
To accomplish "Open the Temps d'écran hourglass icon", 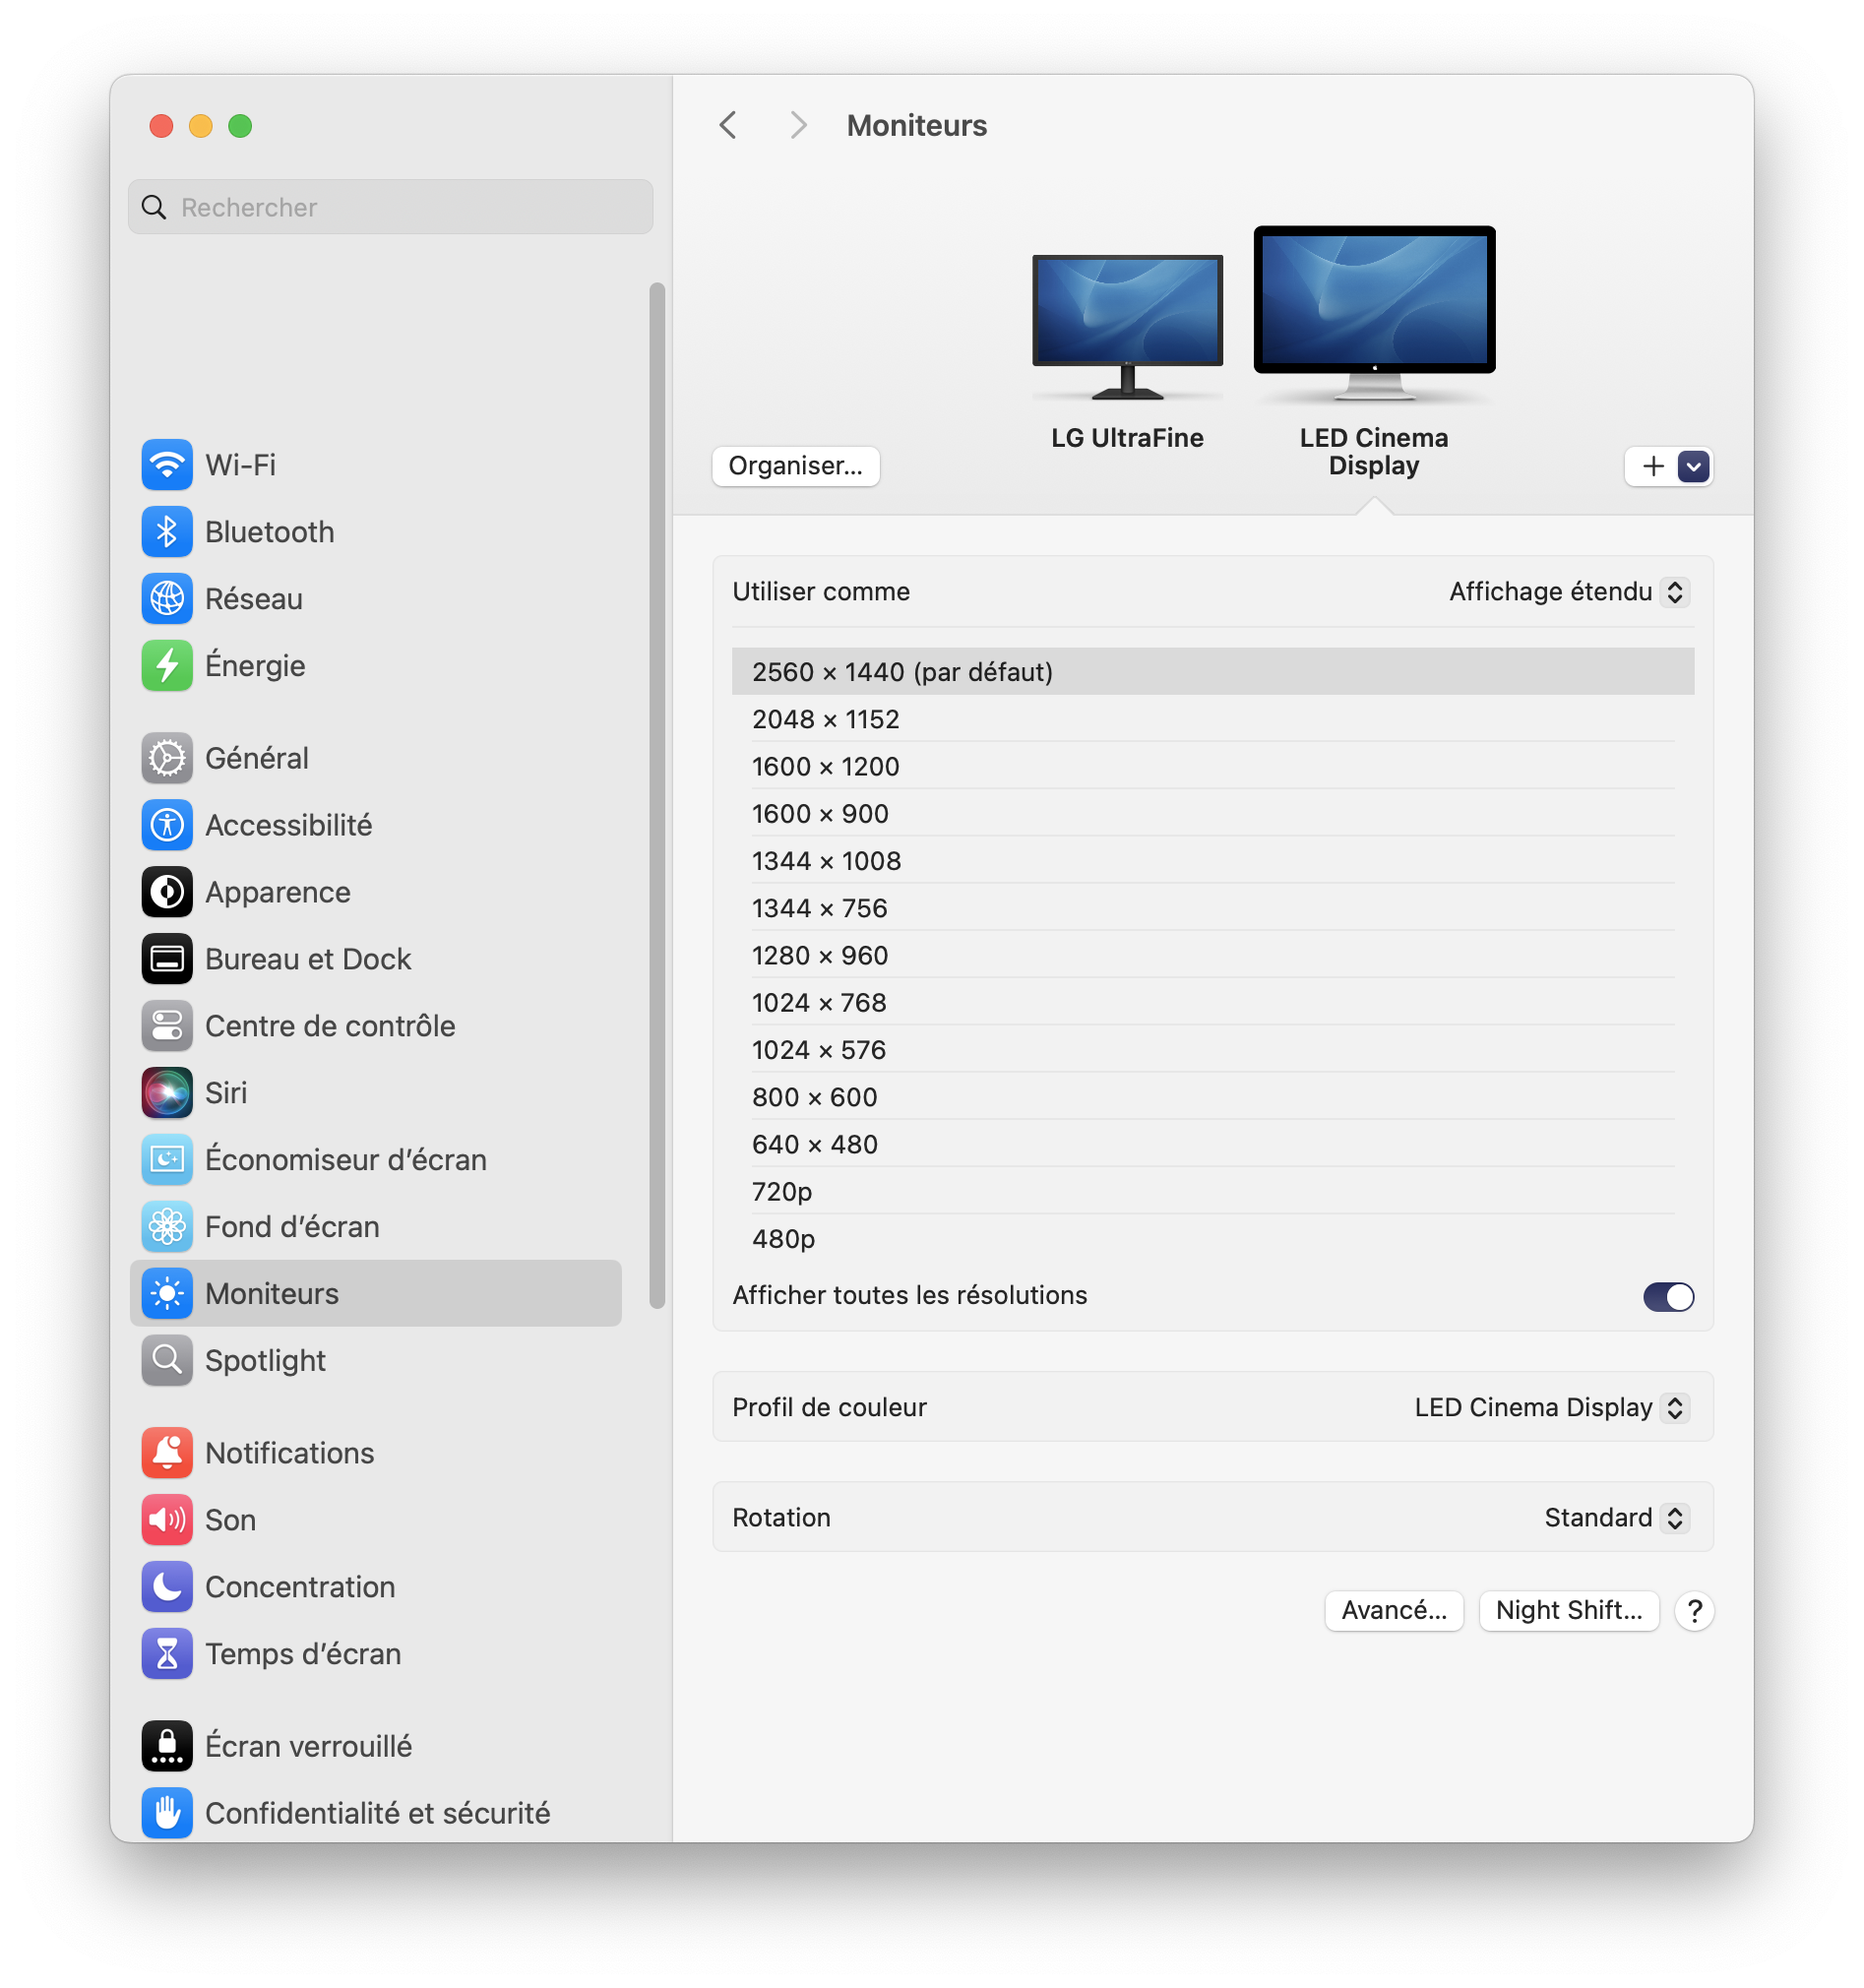I will tap(167, 1654).
